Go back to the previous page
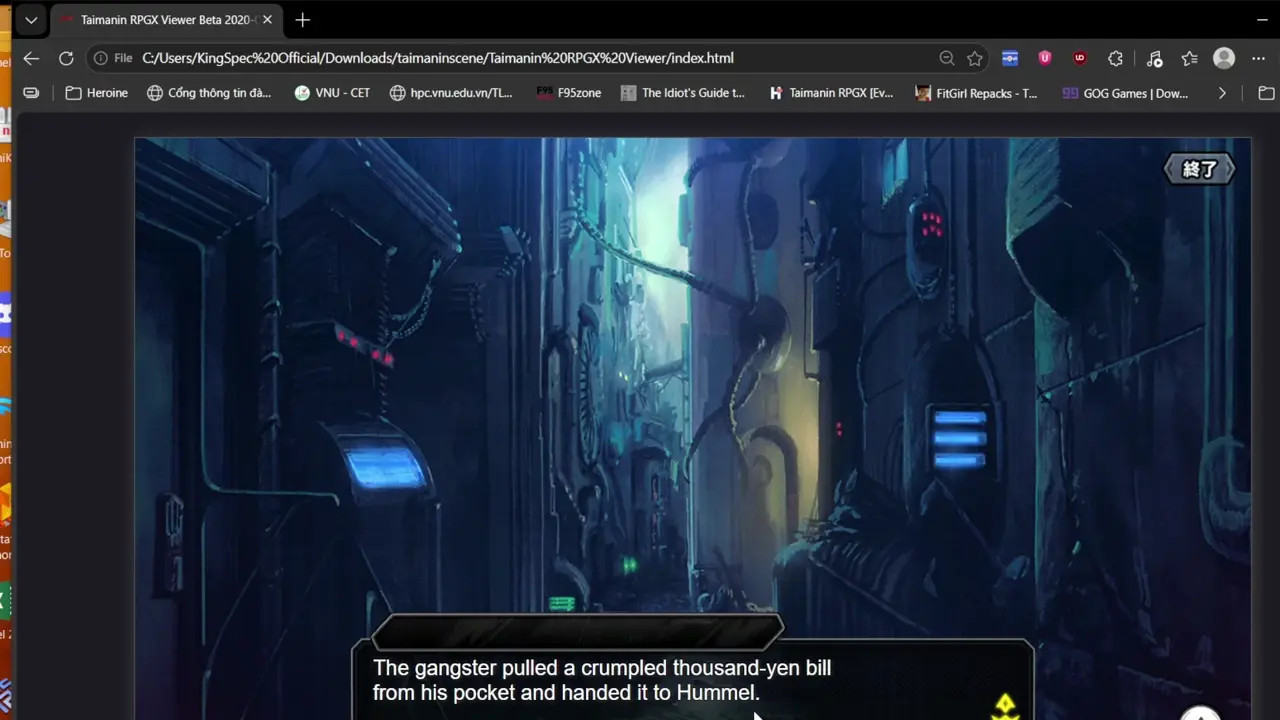 tap(31, 58)
